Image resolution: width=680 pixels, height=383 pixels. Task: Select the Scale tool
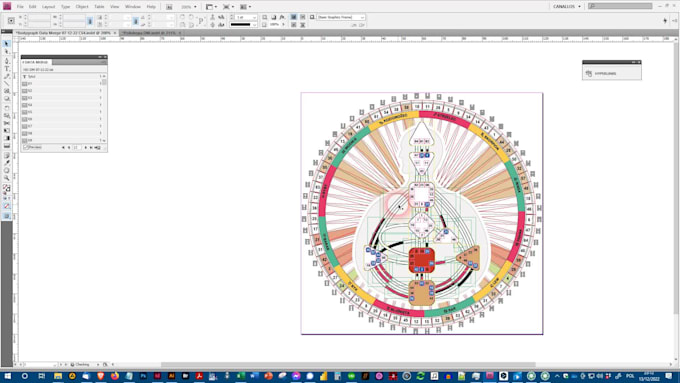[x=7, y=115]
